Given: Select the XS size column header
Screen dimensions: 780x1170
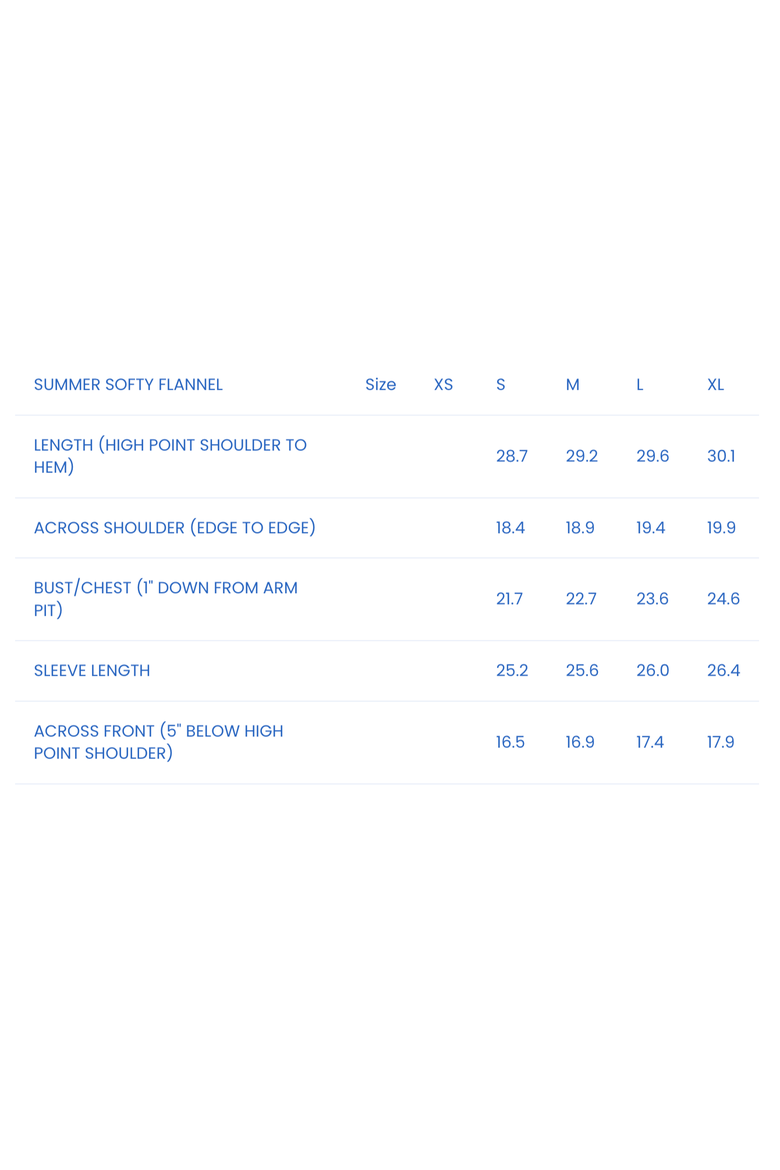Looking at the screenshot, I should click(443, 384).
